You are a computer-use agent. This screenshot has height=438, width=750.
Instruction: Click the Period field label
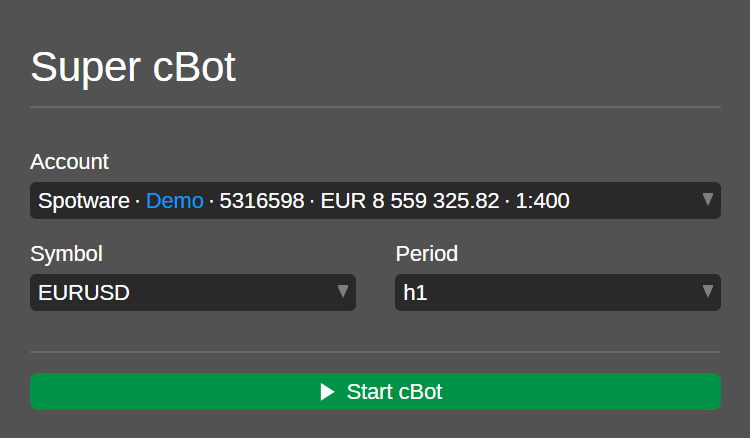coord(427,253)
